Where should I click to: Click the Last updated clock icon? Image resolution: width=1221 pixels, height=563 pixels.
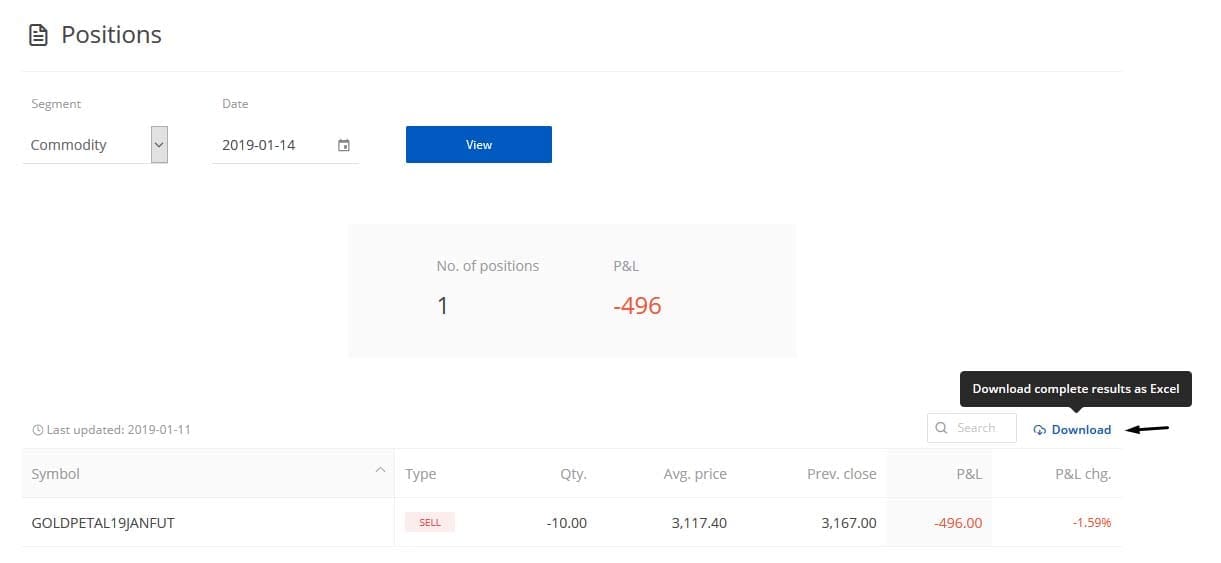[38, 430]
